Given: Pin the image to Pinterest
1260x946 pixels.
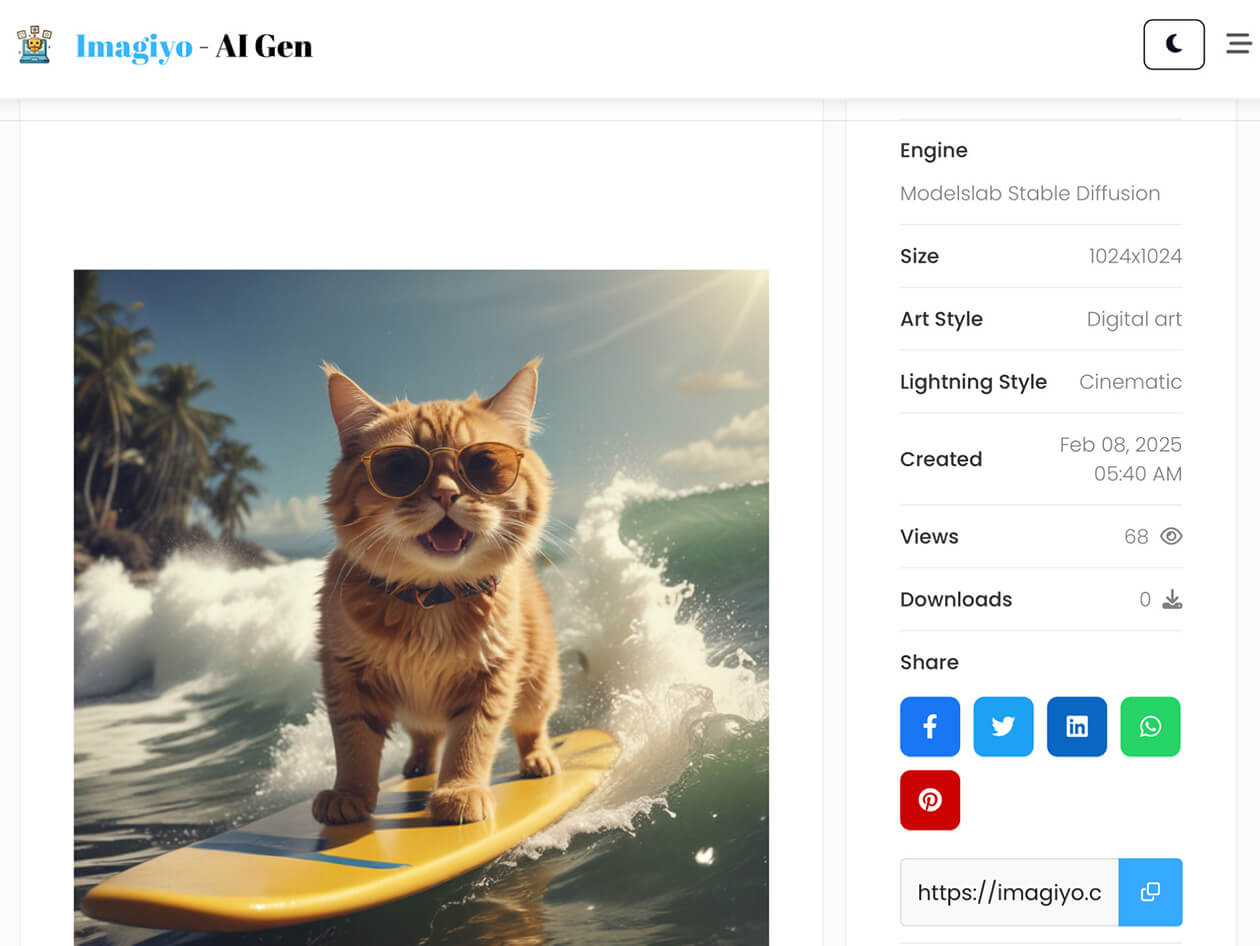Looking at the screenshot, I should (x=930, y=800).
